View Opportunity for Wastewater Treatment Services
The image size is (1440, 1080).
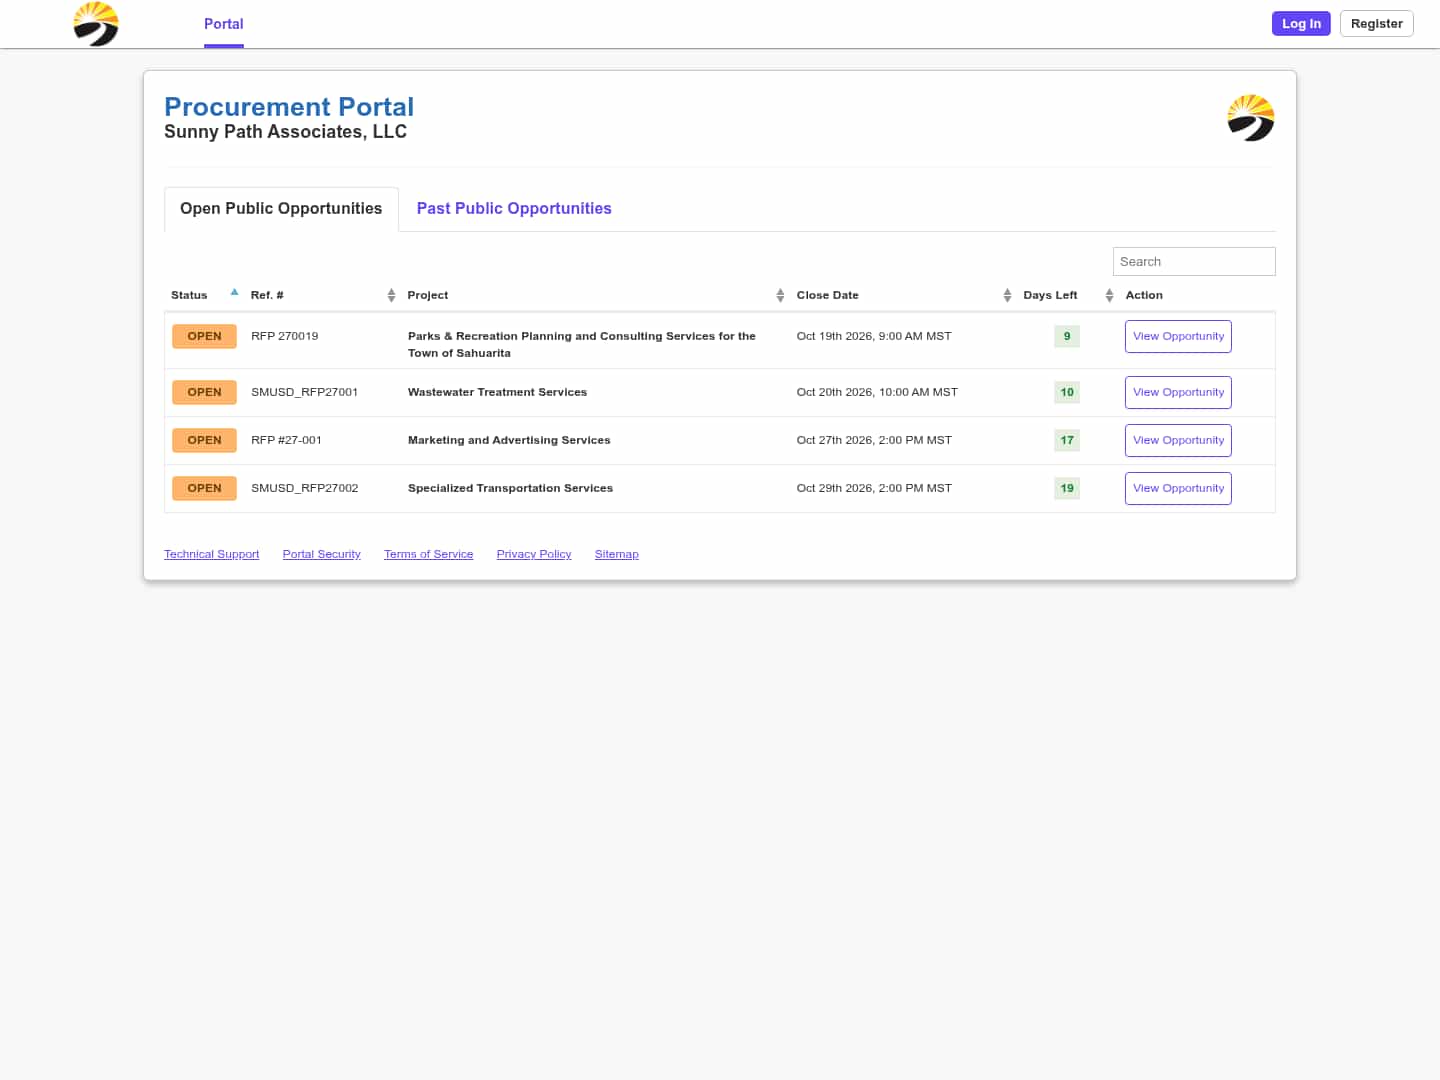(x=1178, y=392)
